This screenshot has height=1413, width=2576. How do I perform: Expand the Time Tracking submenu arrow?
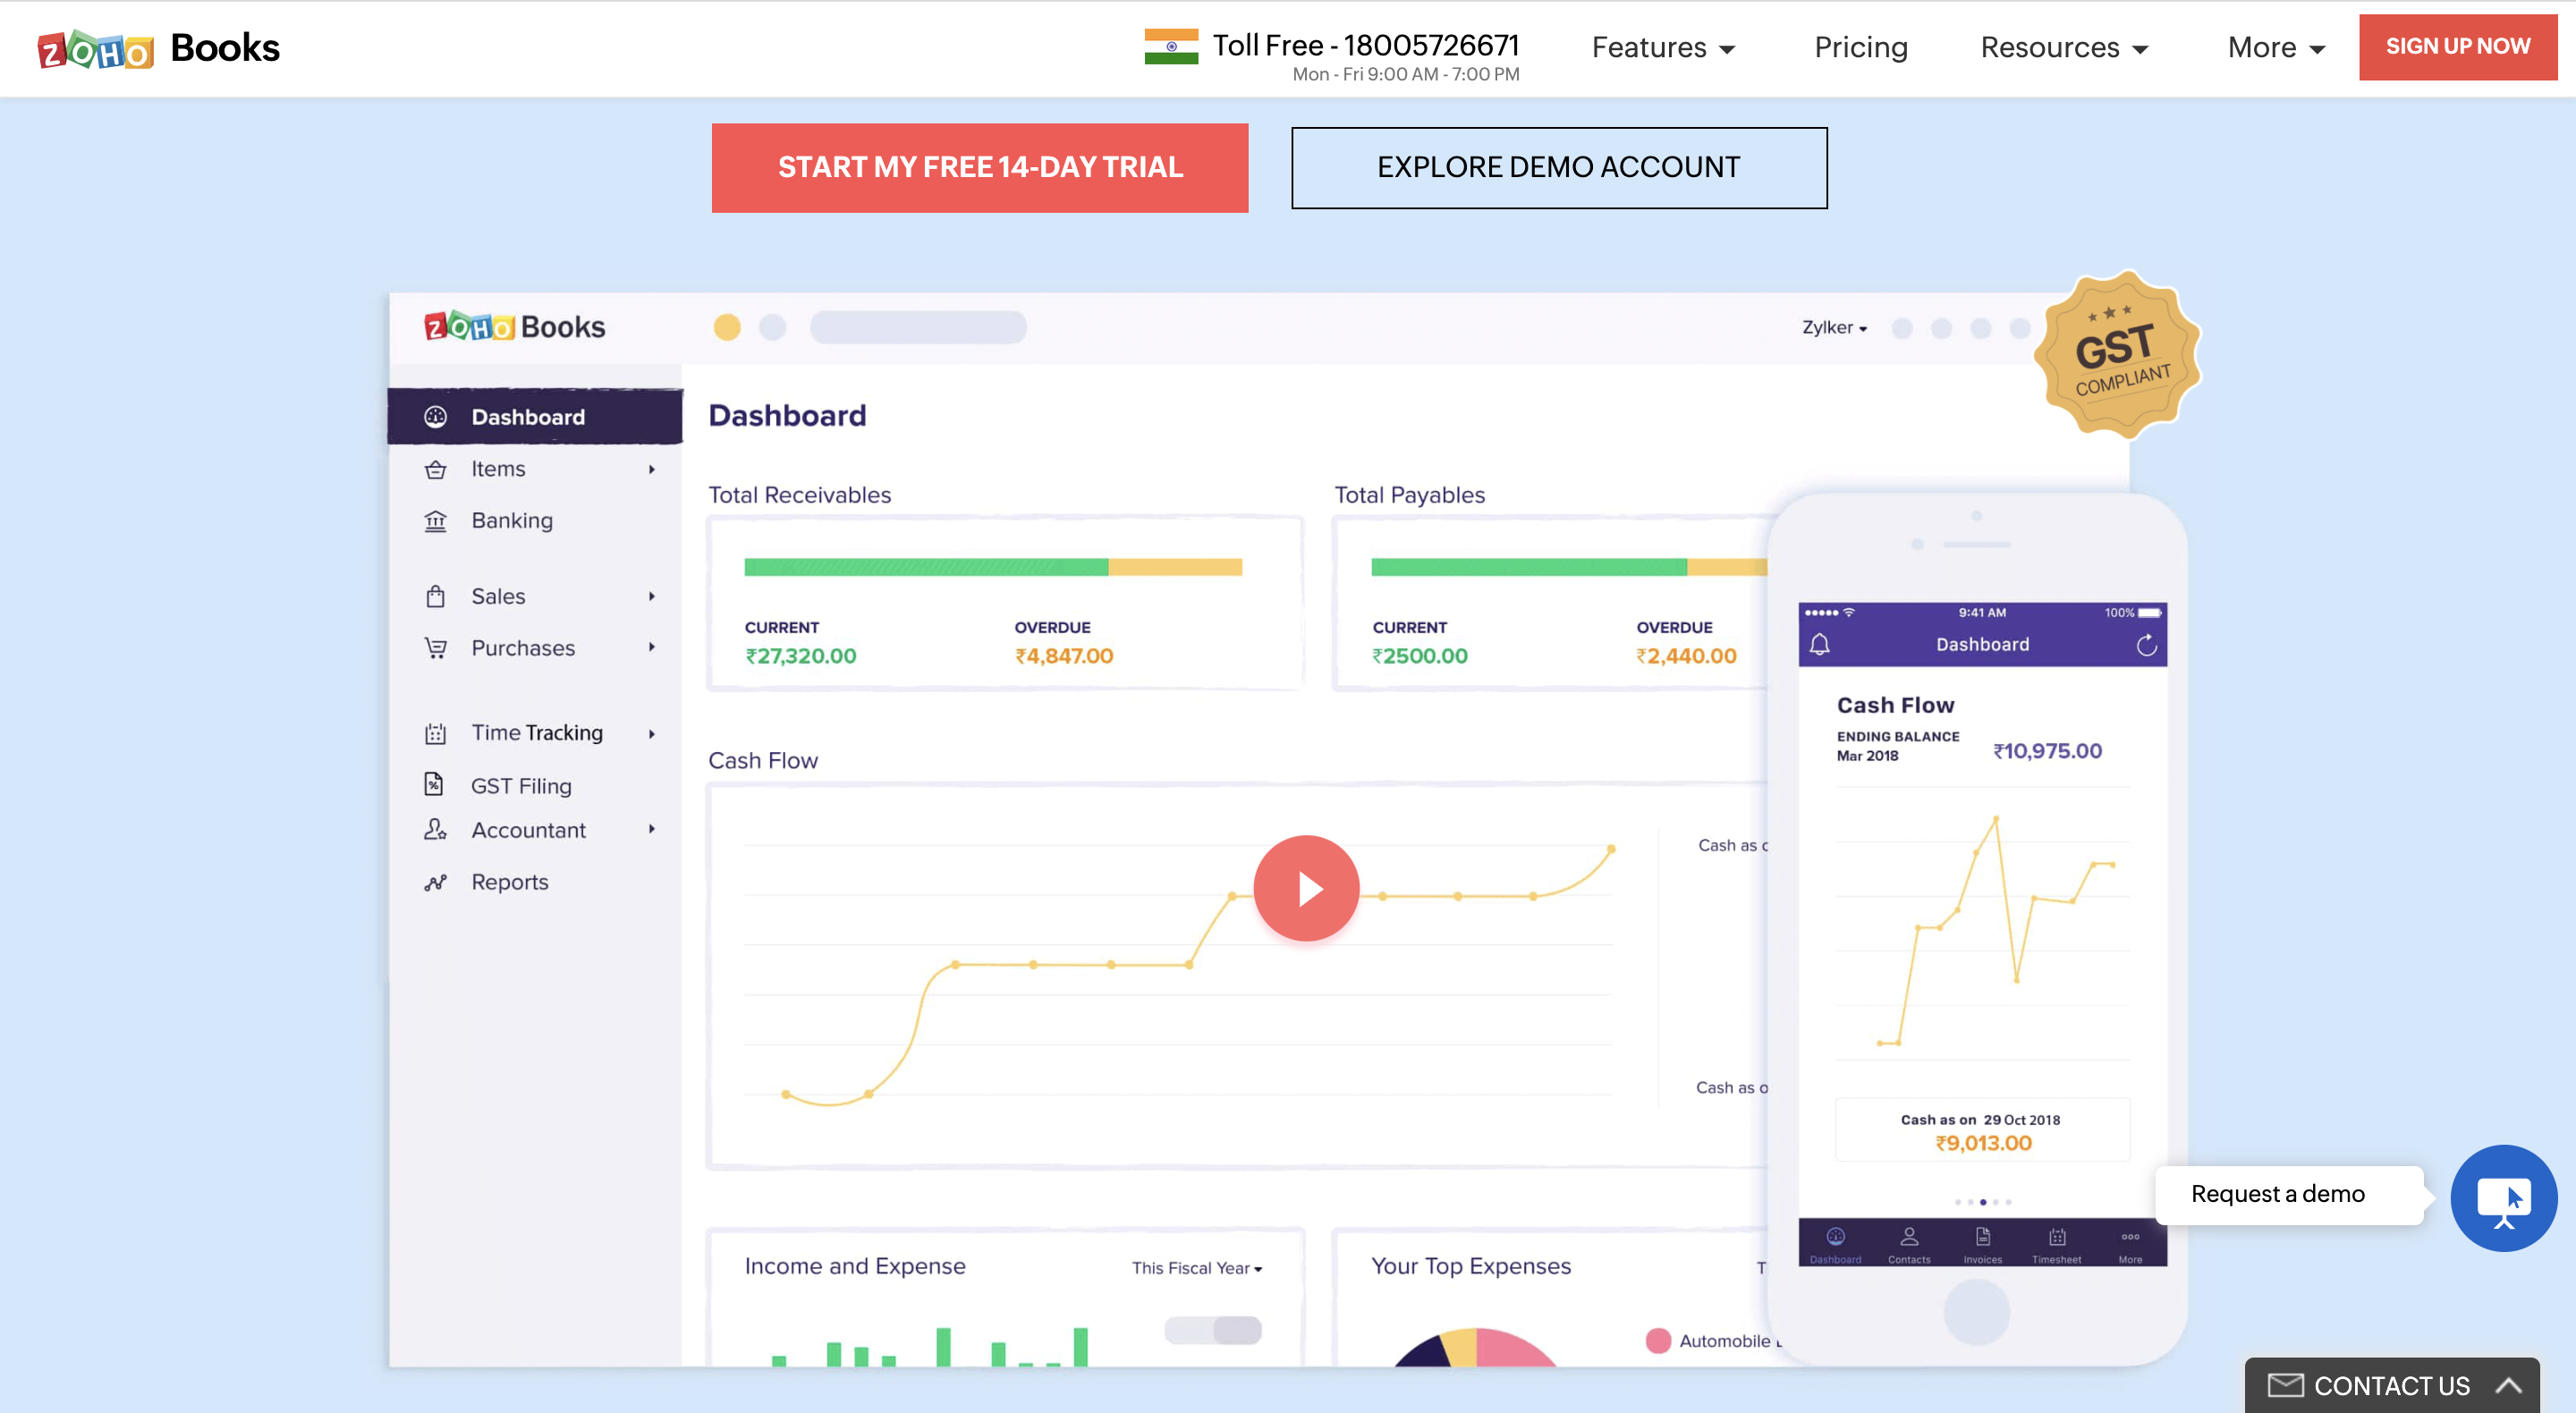651,734
